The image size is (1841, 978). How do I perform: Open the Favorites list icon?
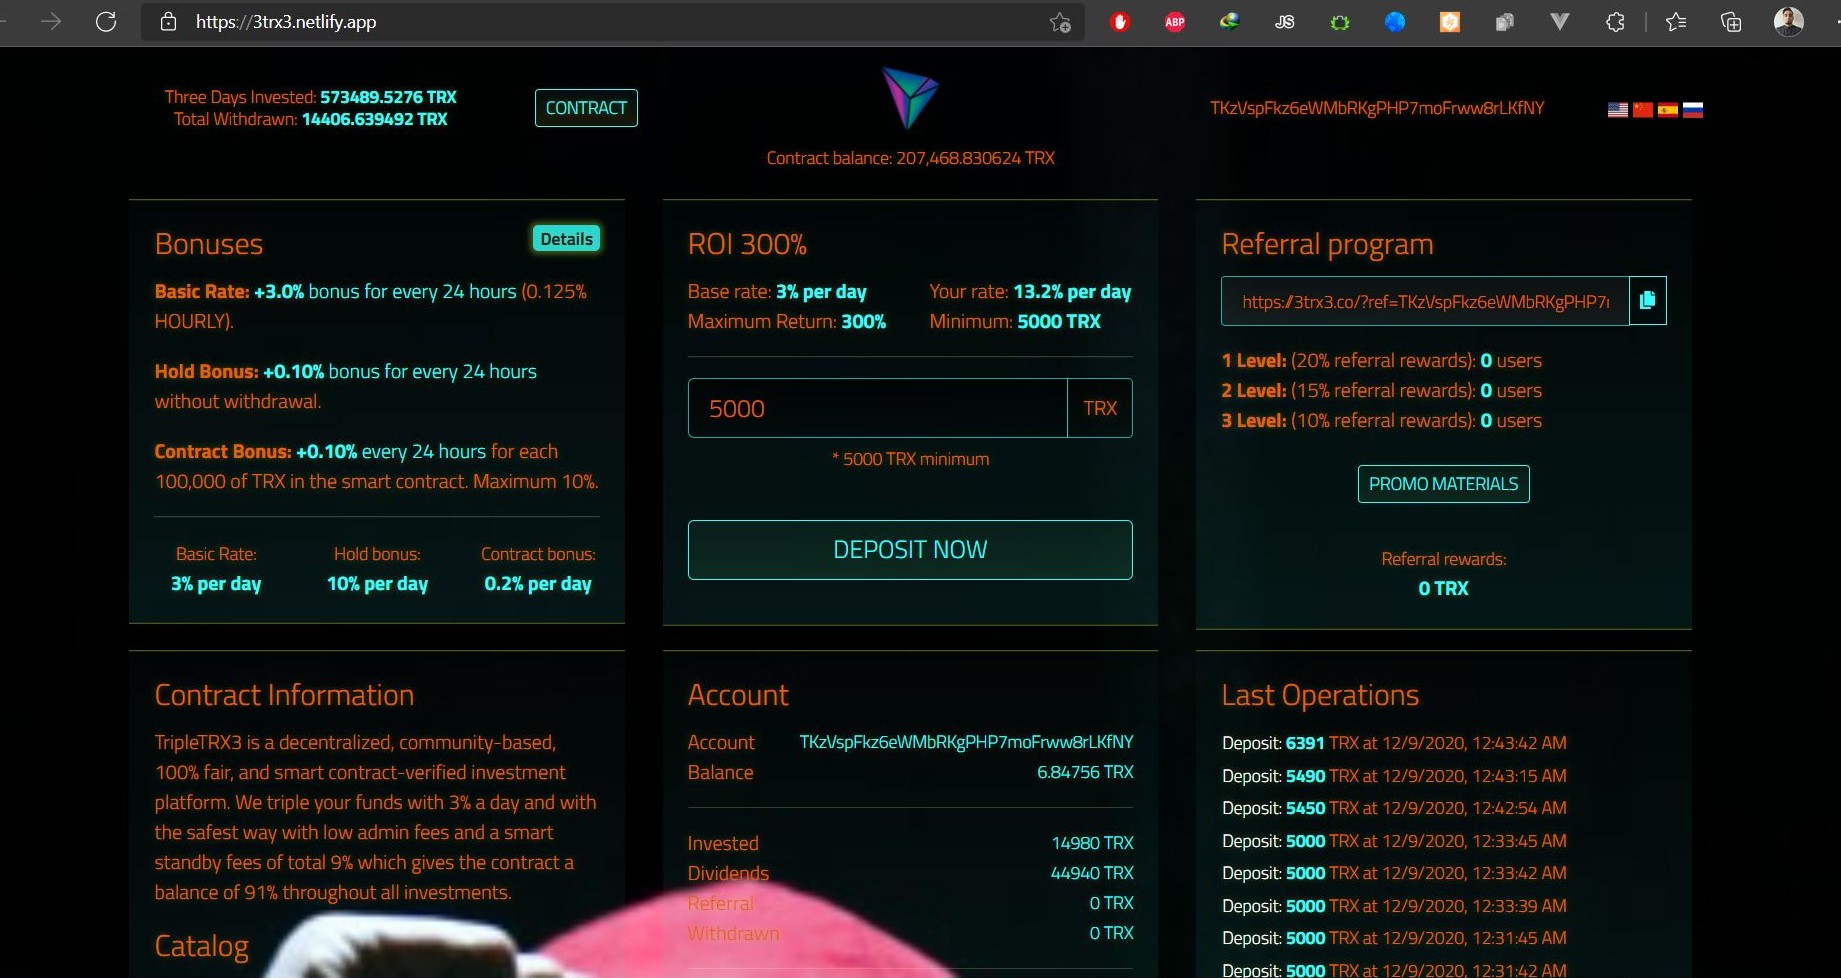coord(1676,22)
